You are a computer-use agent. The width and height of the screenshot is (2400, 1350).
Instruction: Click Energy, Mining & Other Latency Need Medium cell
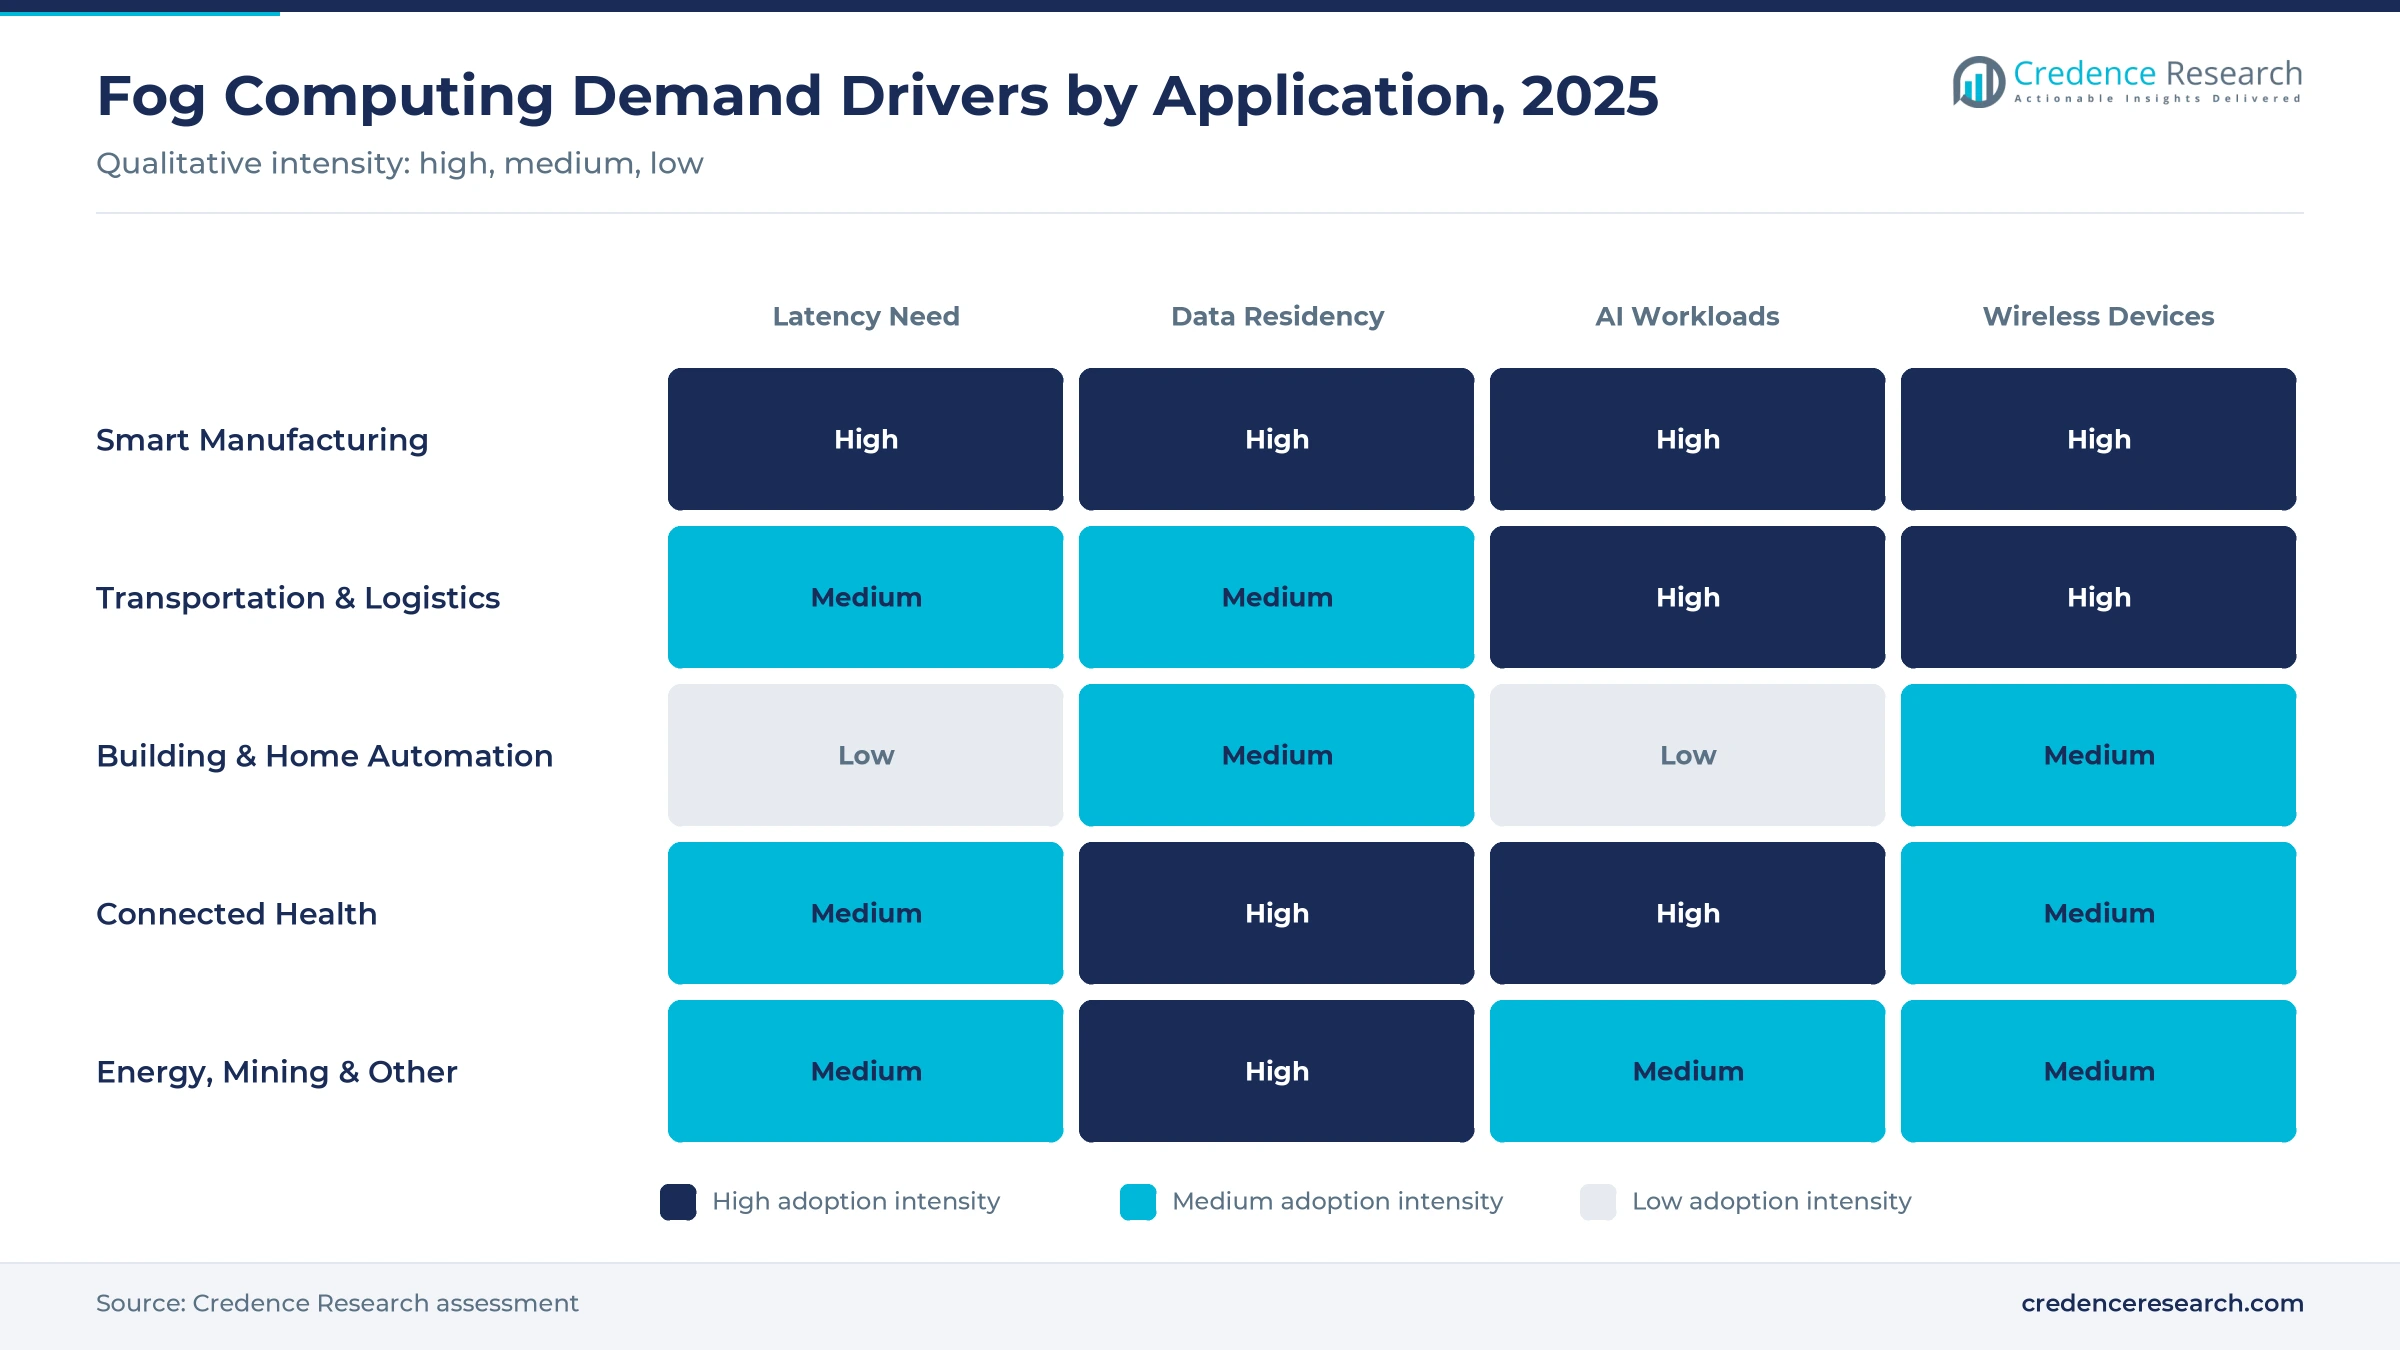[866, 1071]
